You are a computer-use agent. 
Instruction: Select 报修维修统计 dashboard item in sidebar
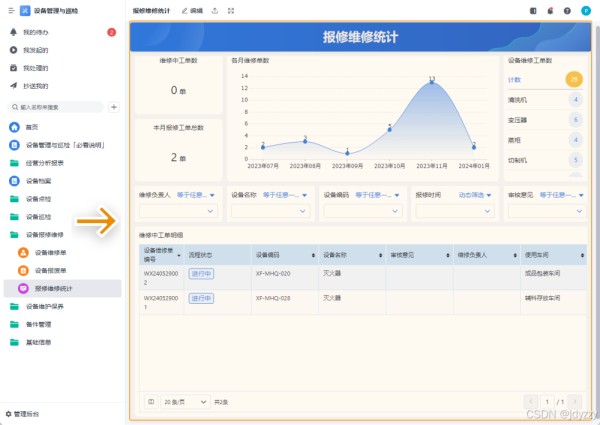click(63, 288)
